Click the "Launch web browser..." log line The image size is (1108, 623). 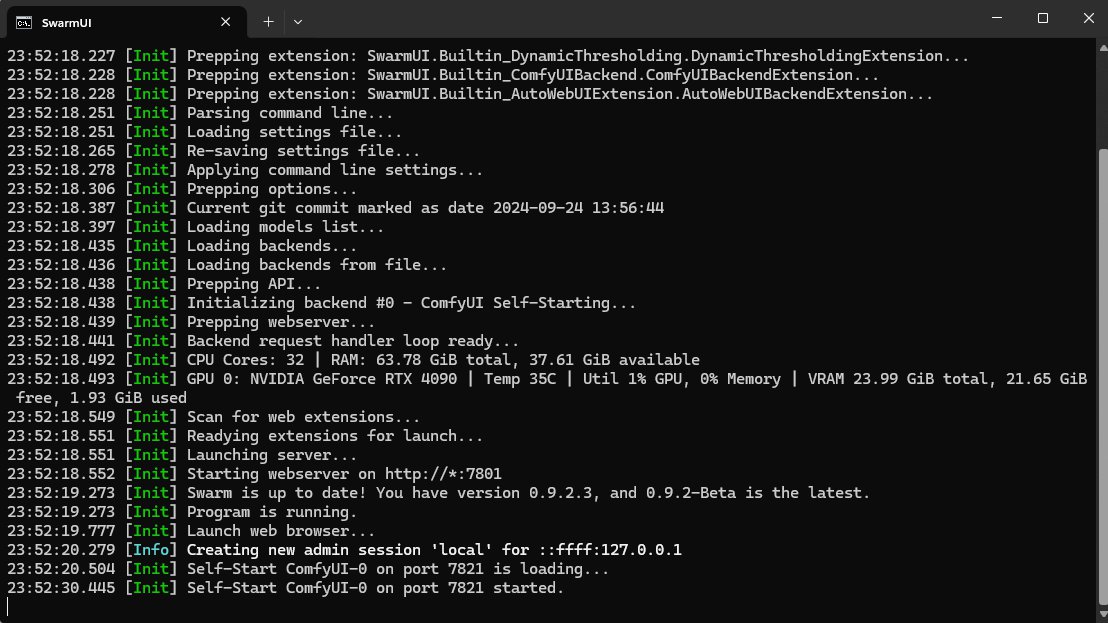point(281,531)
